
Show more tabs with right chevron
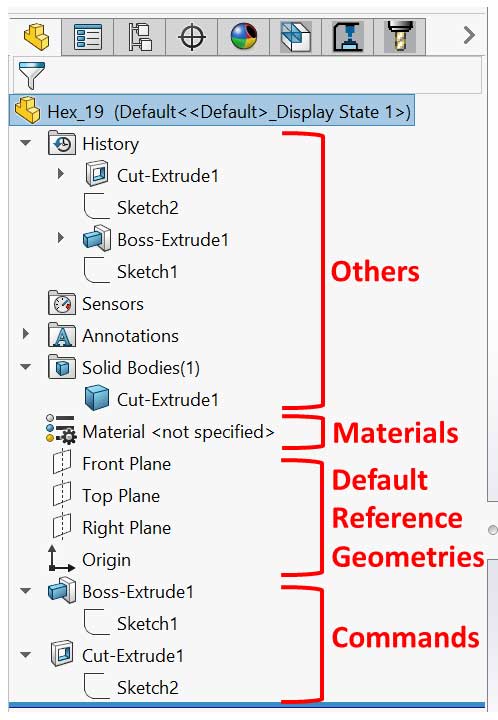pyautogui.click(x=469, y=35)
